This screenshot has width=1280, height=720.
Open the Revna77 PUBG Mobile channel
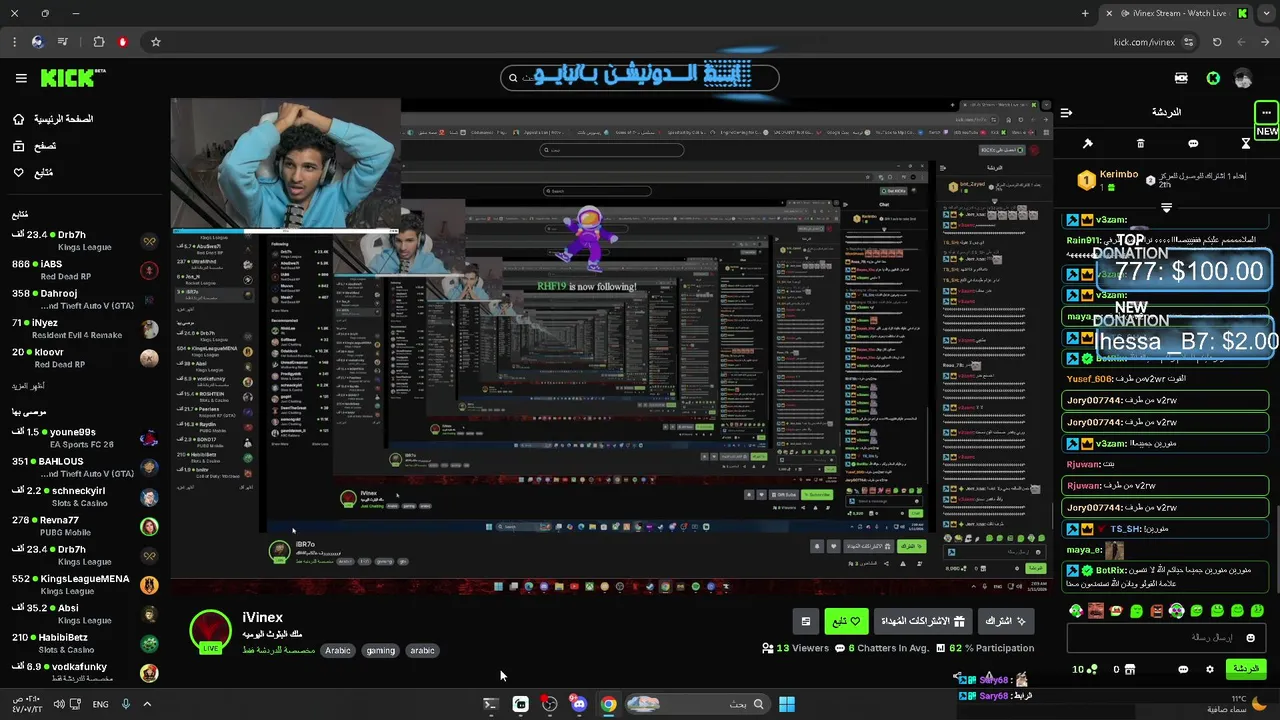(x=84, y=526)
